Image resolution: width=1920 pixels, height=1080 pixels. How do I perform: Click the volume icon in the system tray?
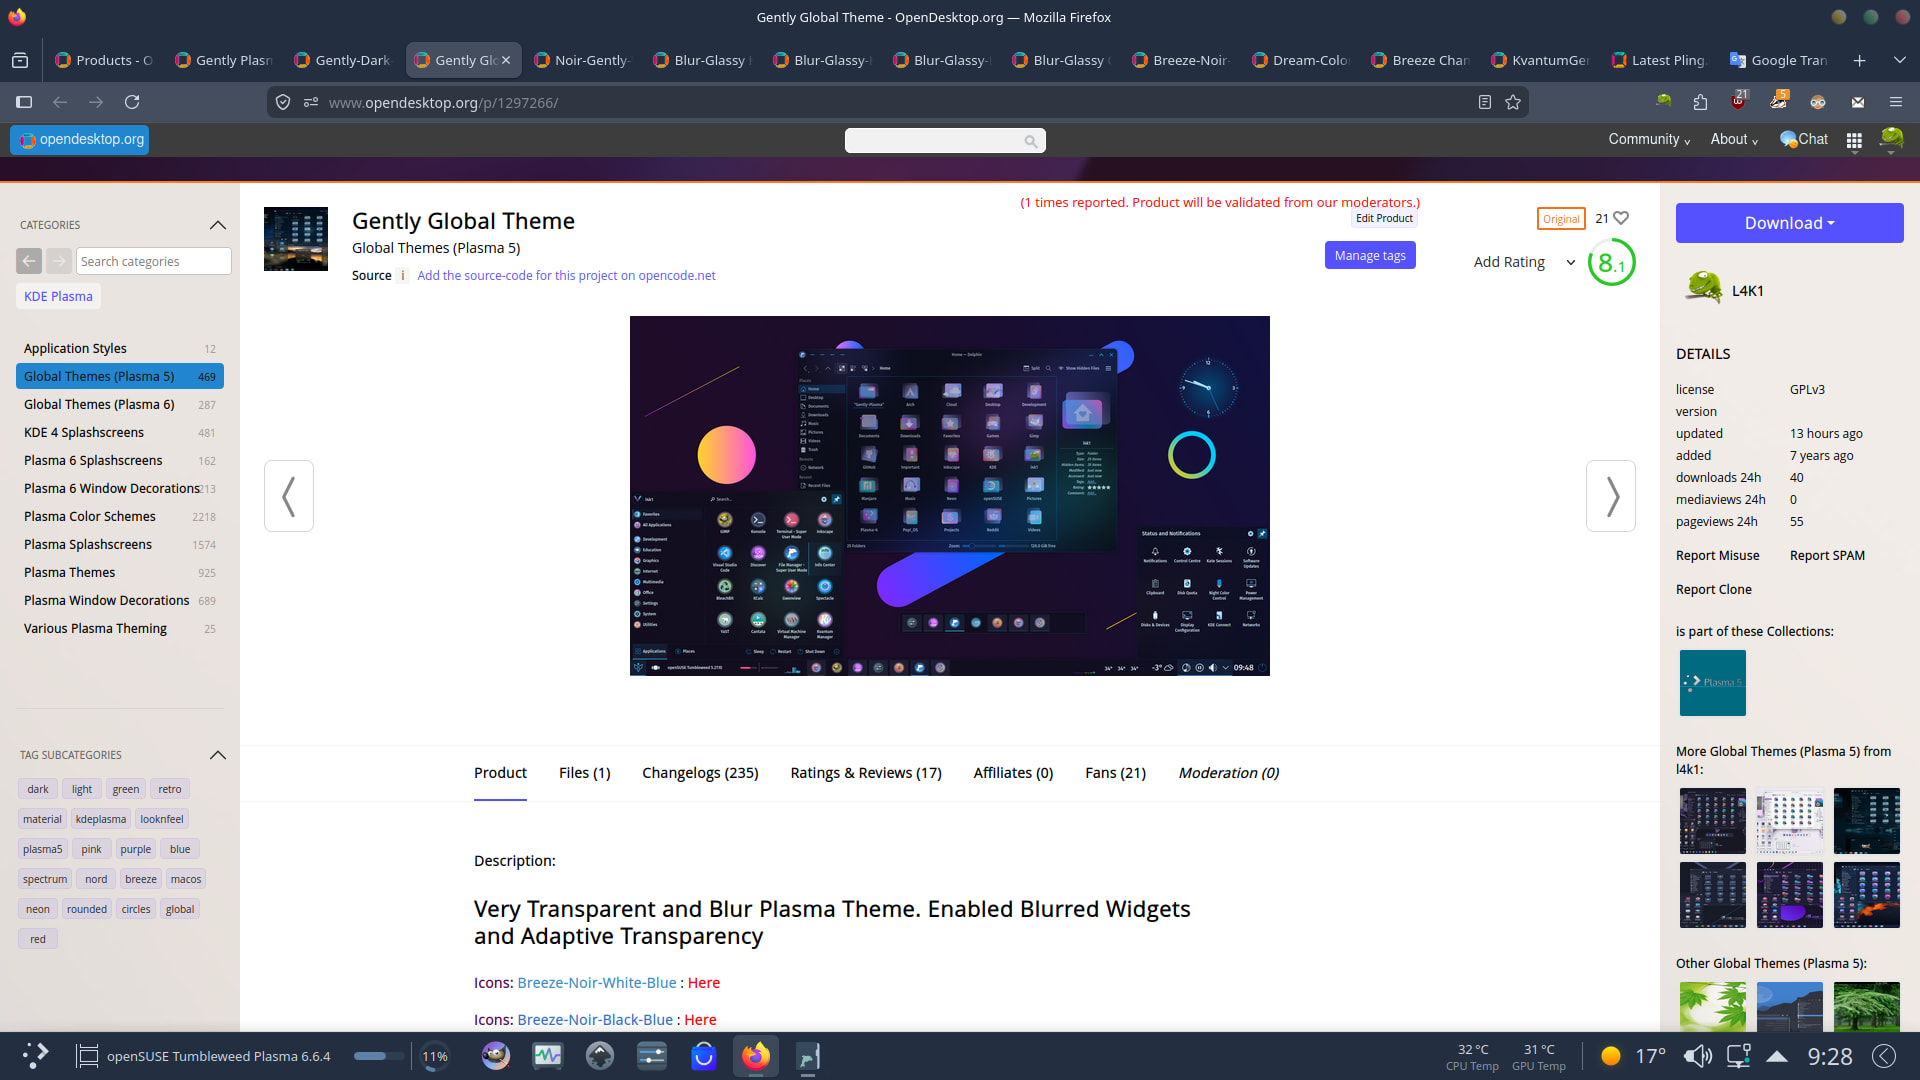pyautogui.click(x=1697, y=1056)
